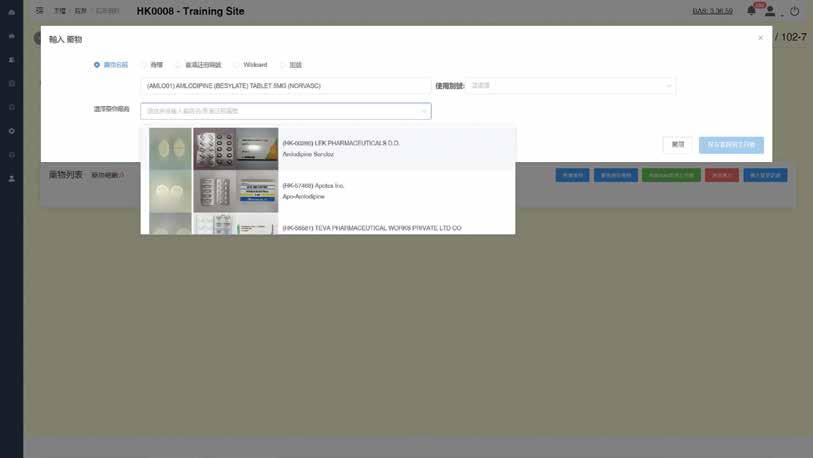The width and height of the screenshot is (813, 458).
Task: Open the user account icon in the top bar
Action: (770, 11)
